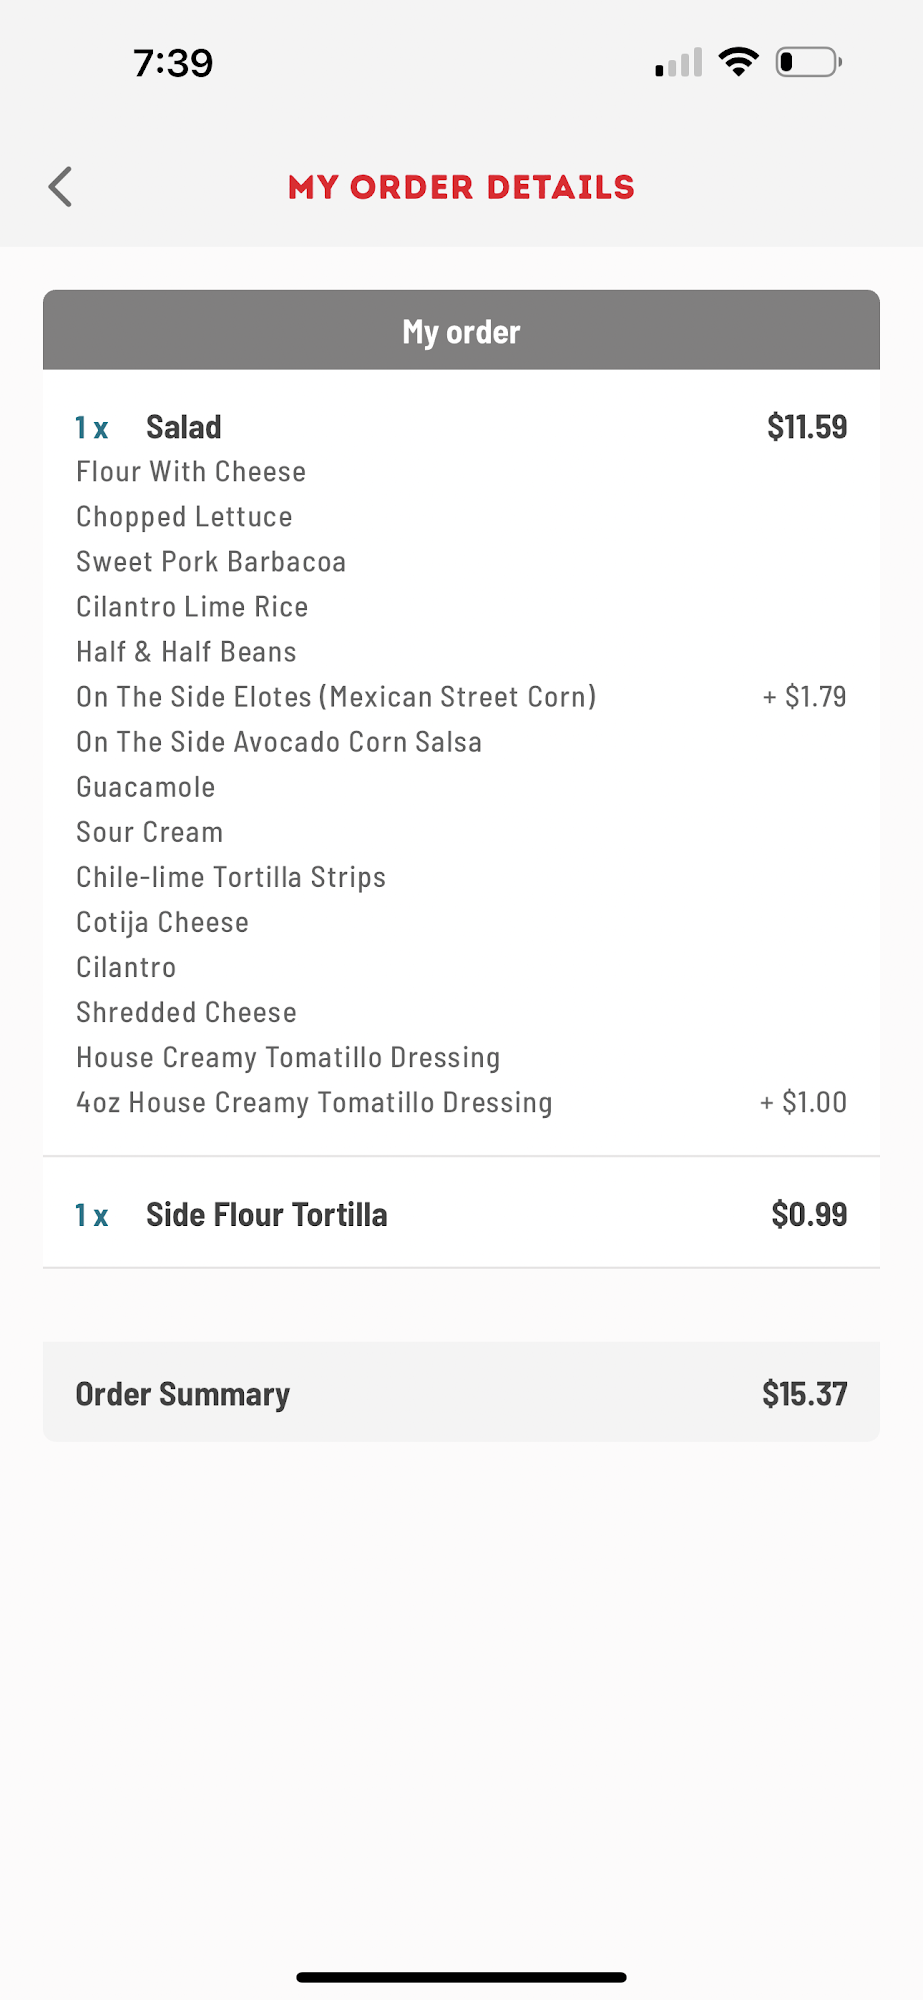Tap 4oz House Creamy Tomatillo Dressing
This screenshot has width=923, height=2000.
pos(314,1102)
